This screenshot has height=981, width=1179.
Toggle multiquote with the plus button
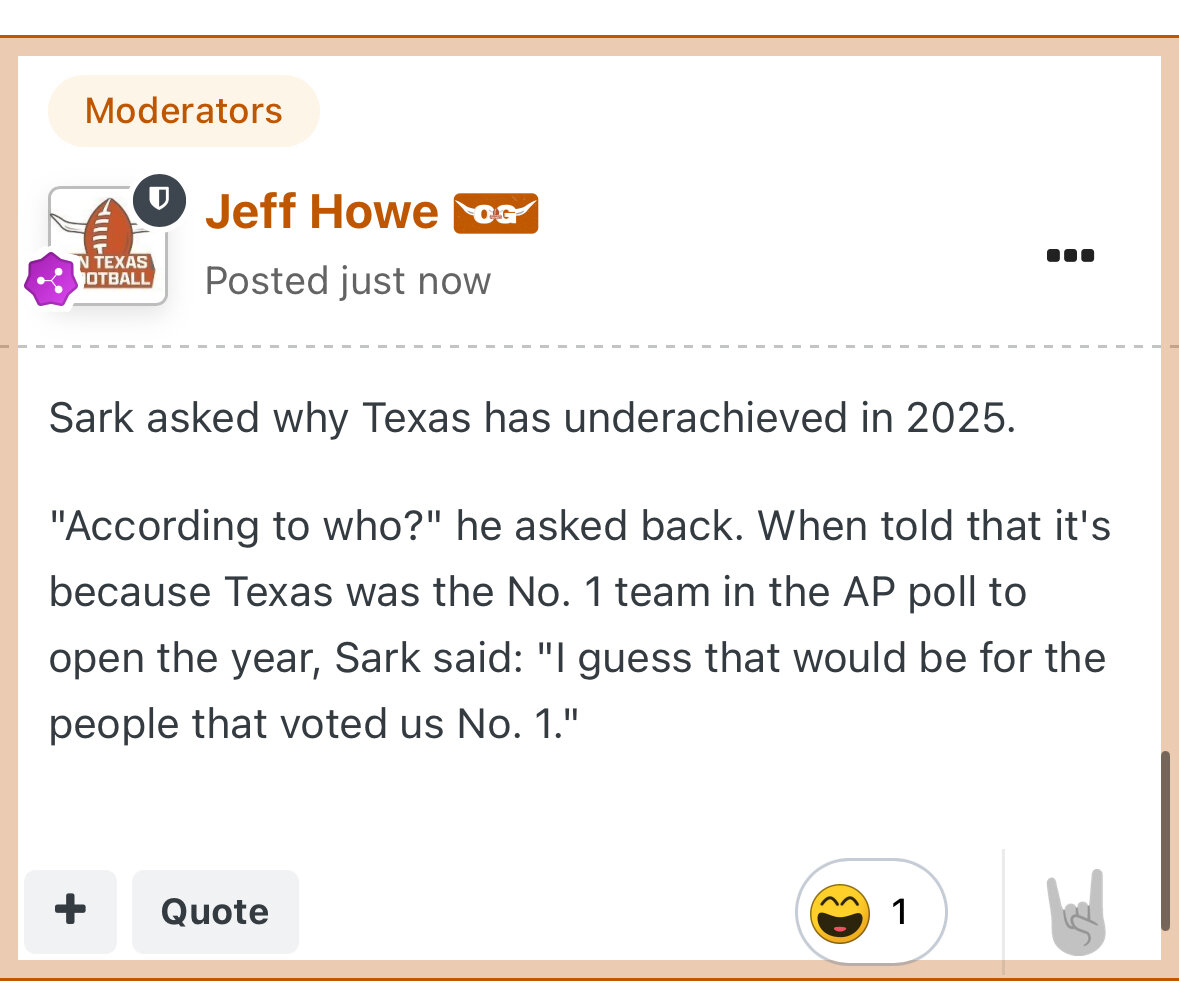70,911
